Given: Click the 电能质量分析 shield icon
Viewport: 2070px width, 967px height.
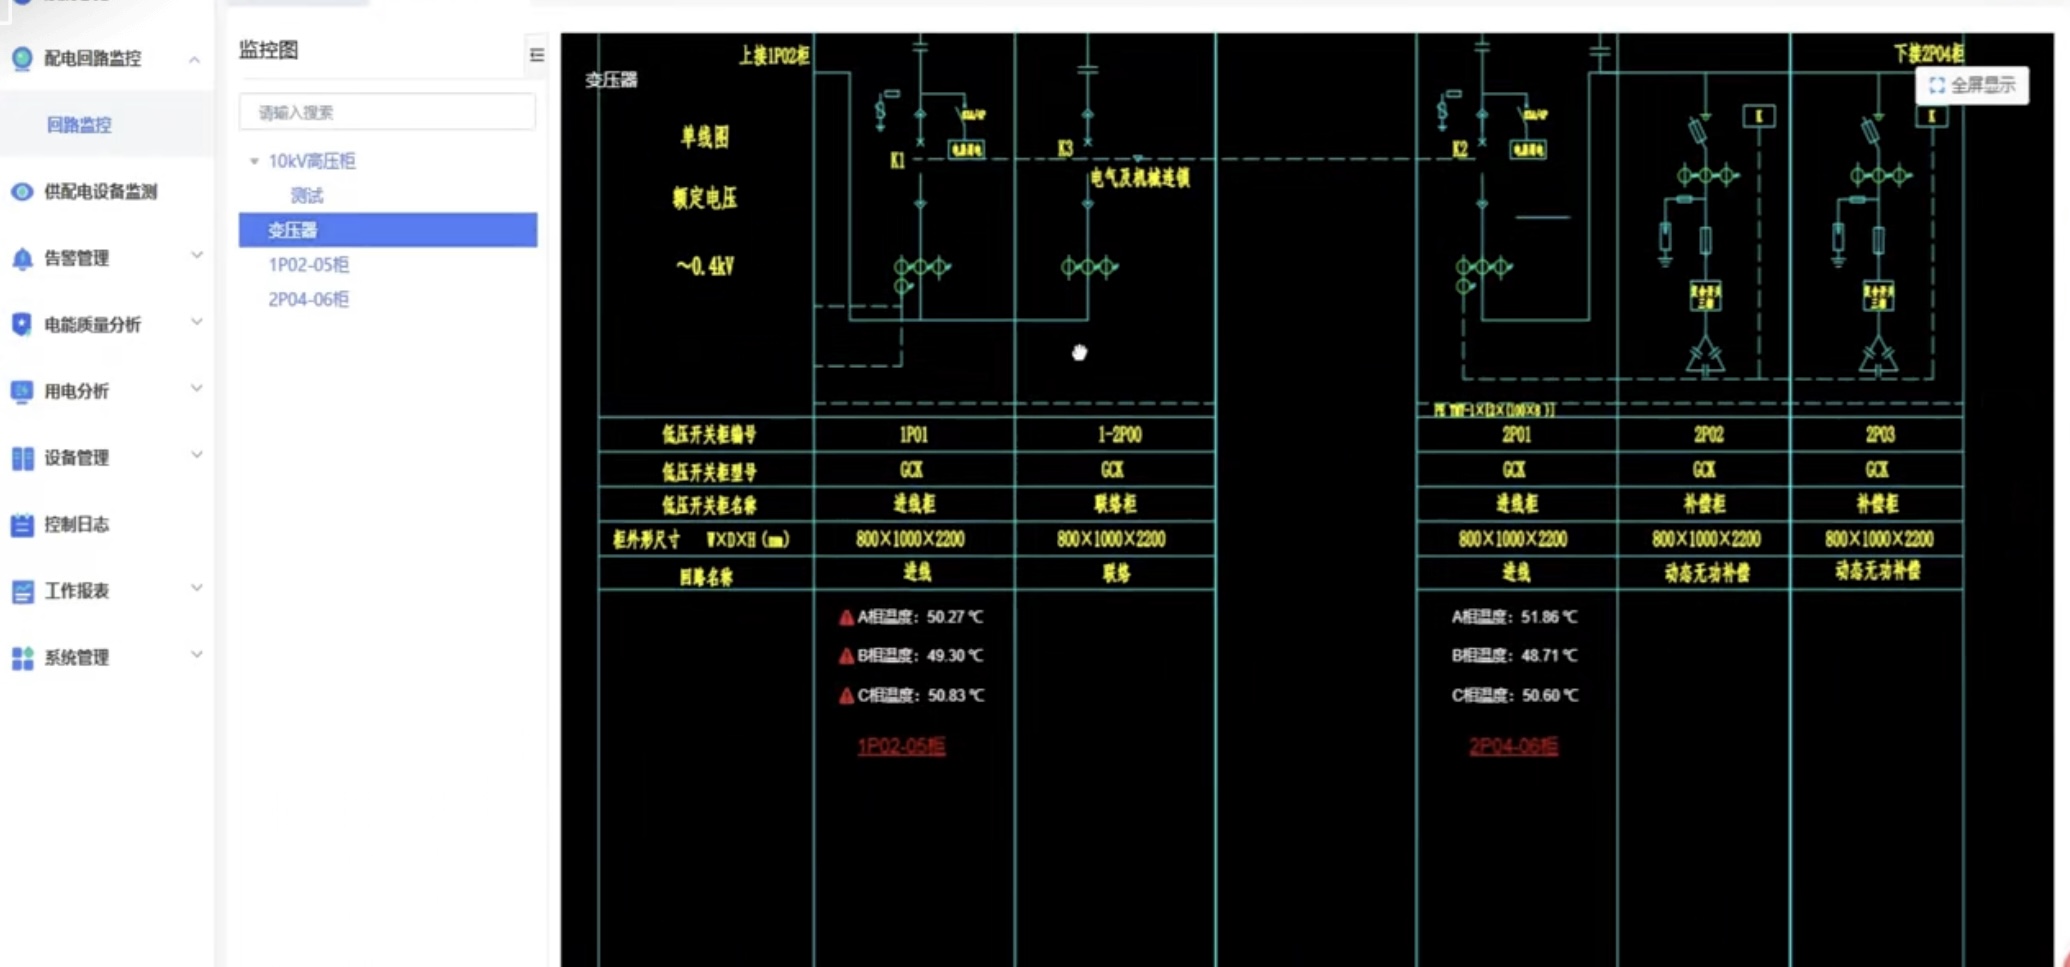Looking at the screenshot, I should pyautogui.click(x=22, y=325).
